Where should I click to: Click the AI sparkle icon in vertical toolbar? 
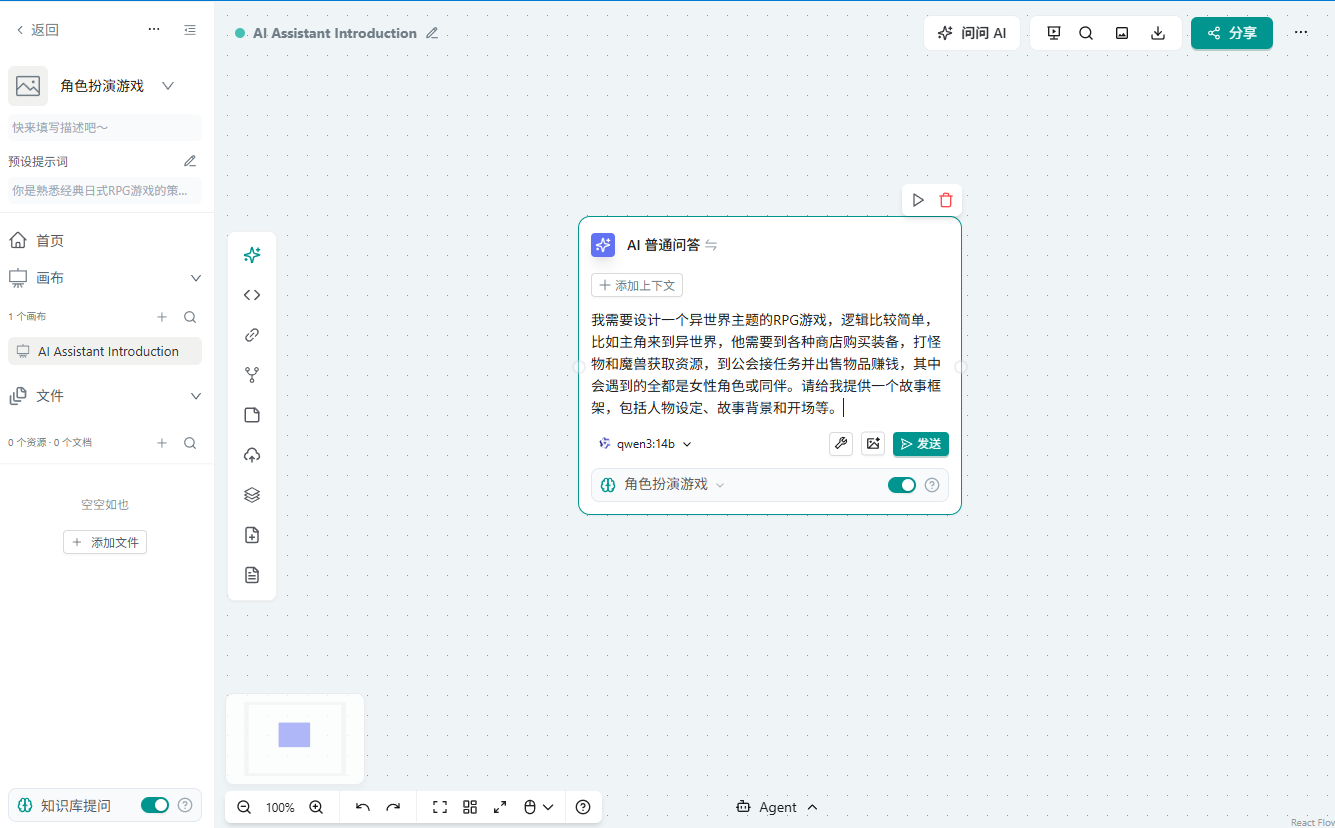tap(252, 255)
